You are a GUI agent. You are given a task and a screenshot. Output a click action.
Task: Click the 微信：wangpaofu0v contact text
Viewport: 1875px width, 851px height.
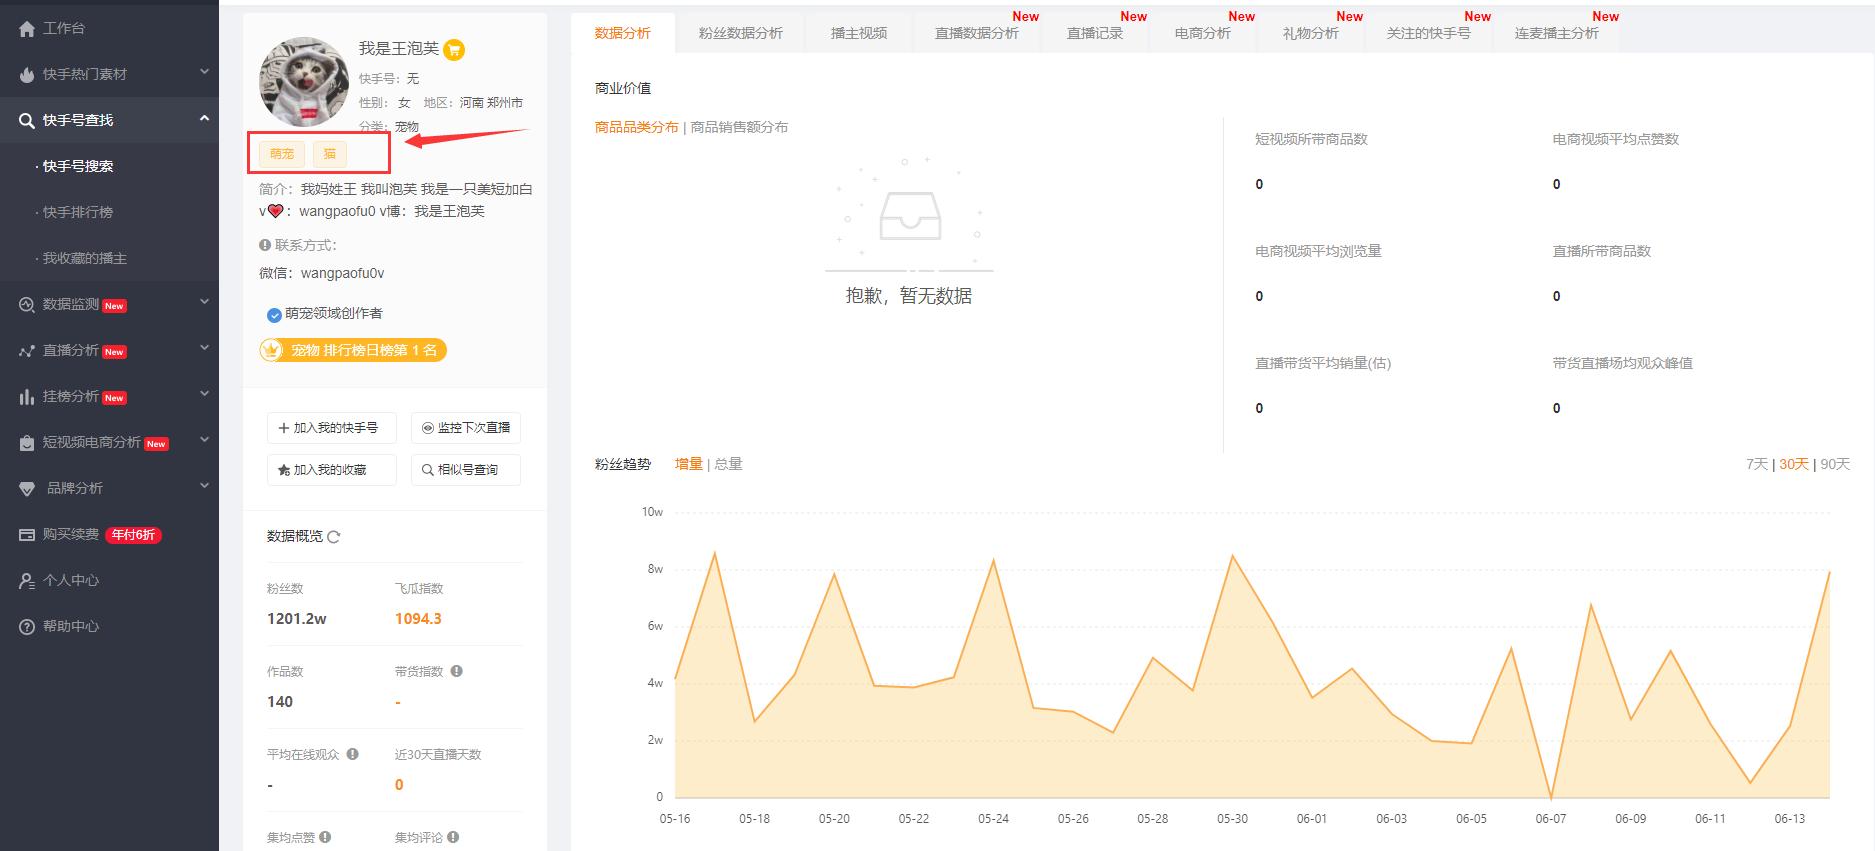coord(321,273)
